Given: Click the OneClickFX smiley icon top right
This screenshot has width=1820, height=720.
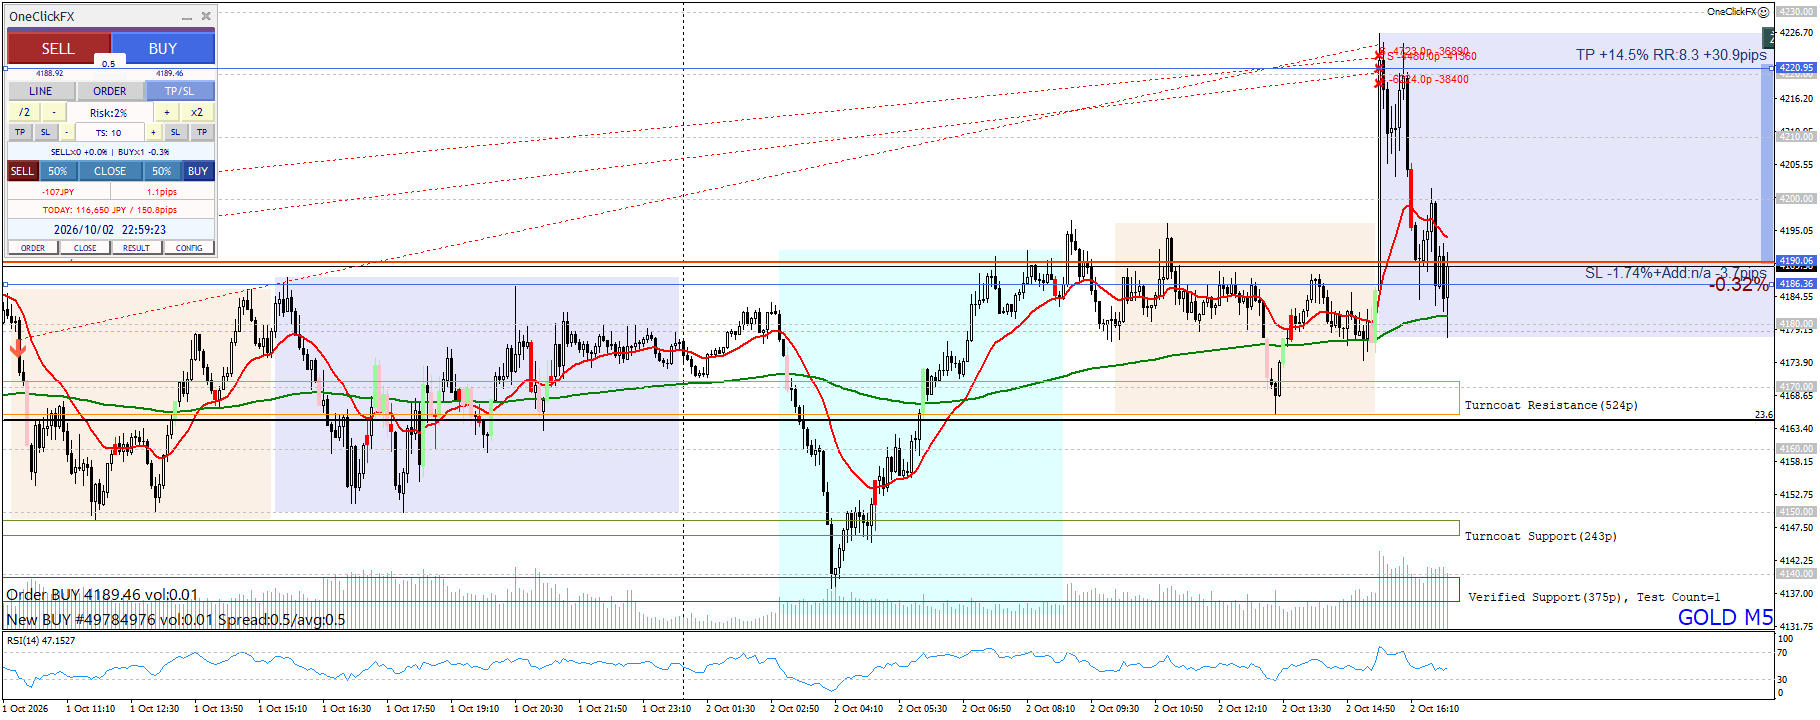Looking at the screenshot, I should (1764, 12).
